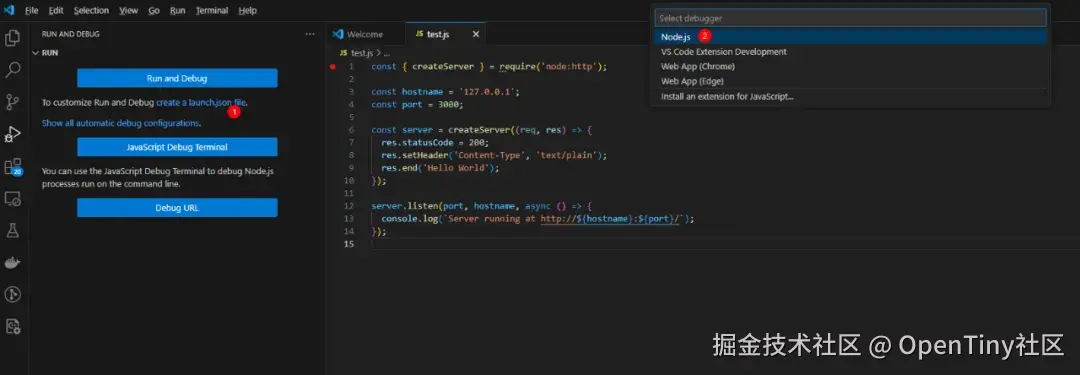Focus the Select debugger input field

pos(850,18)
